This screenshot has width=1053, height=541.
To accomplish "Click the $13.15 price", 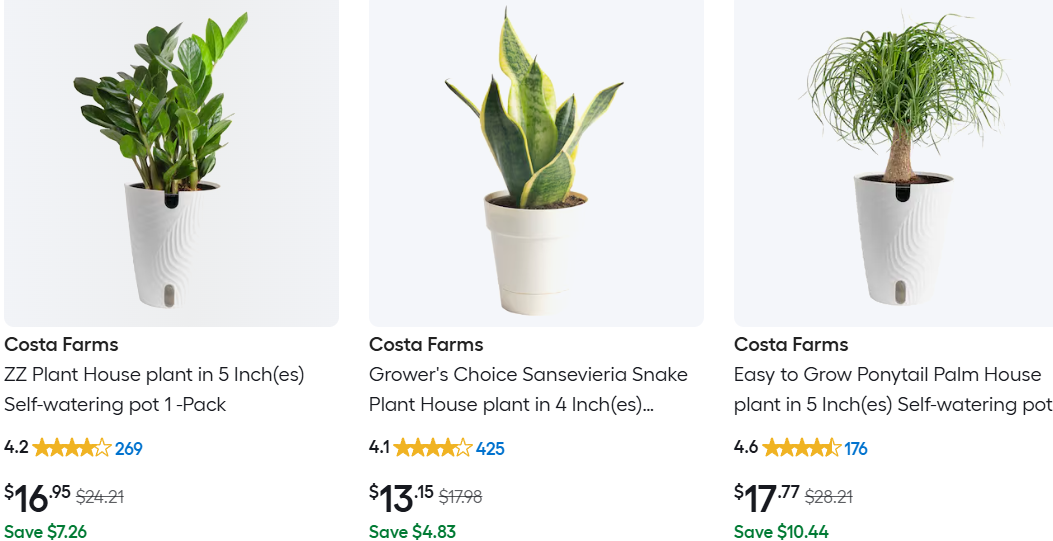I will (x=402, y=496).
